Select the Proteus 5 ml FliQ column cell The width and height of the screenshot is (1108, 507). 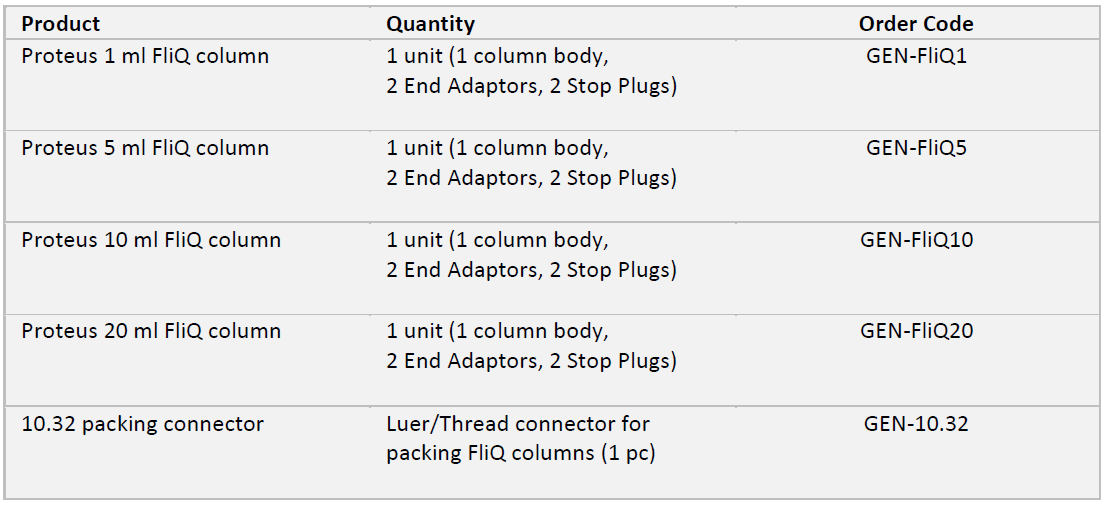click(x=145, y=148)
